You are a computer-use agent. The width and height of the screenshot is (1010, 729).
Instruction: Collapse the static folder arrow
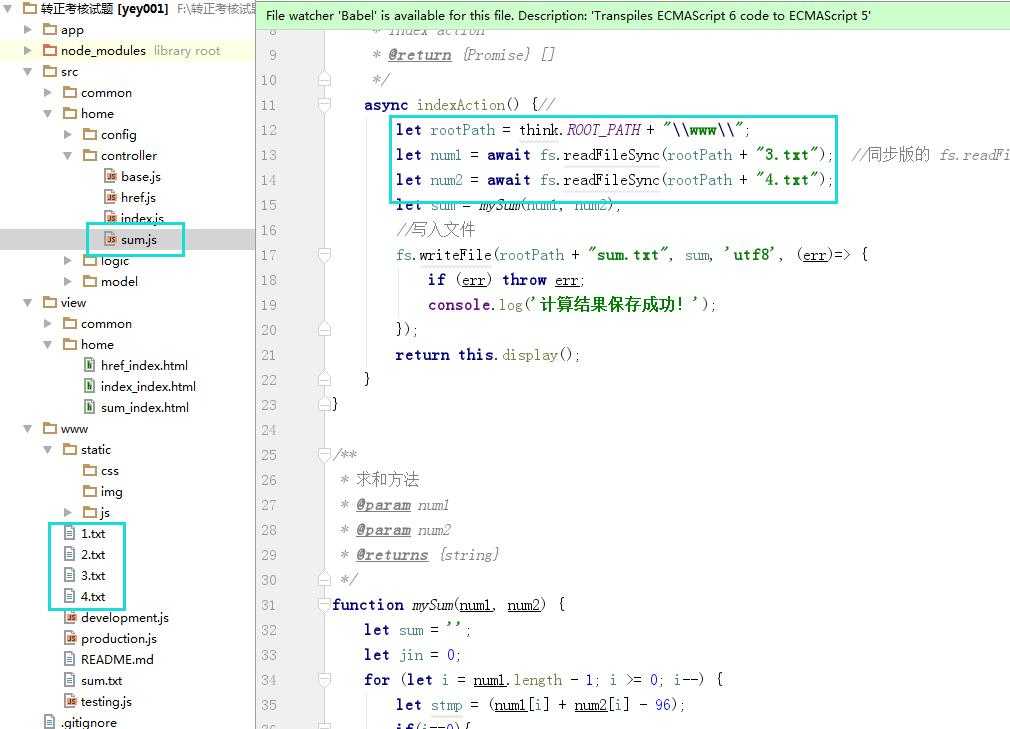(48, 450)
